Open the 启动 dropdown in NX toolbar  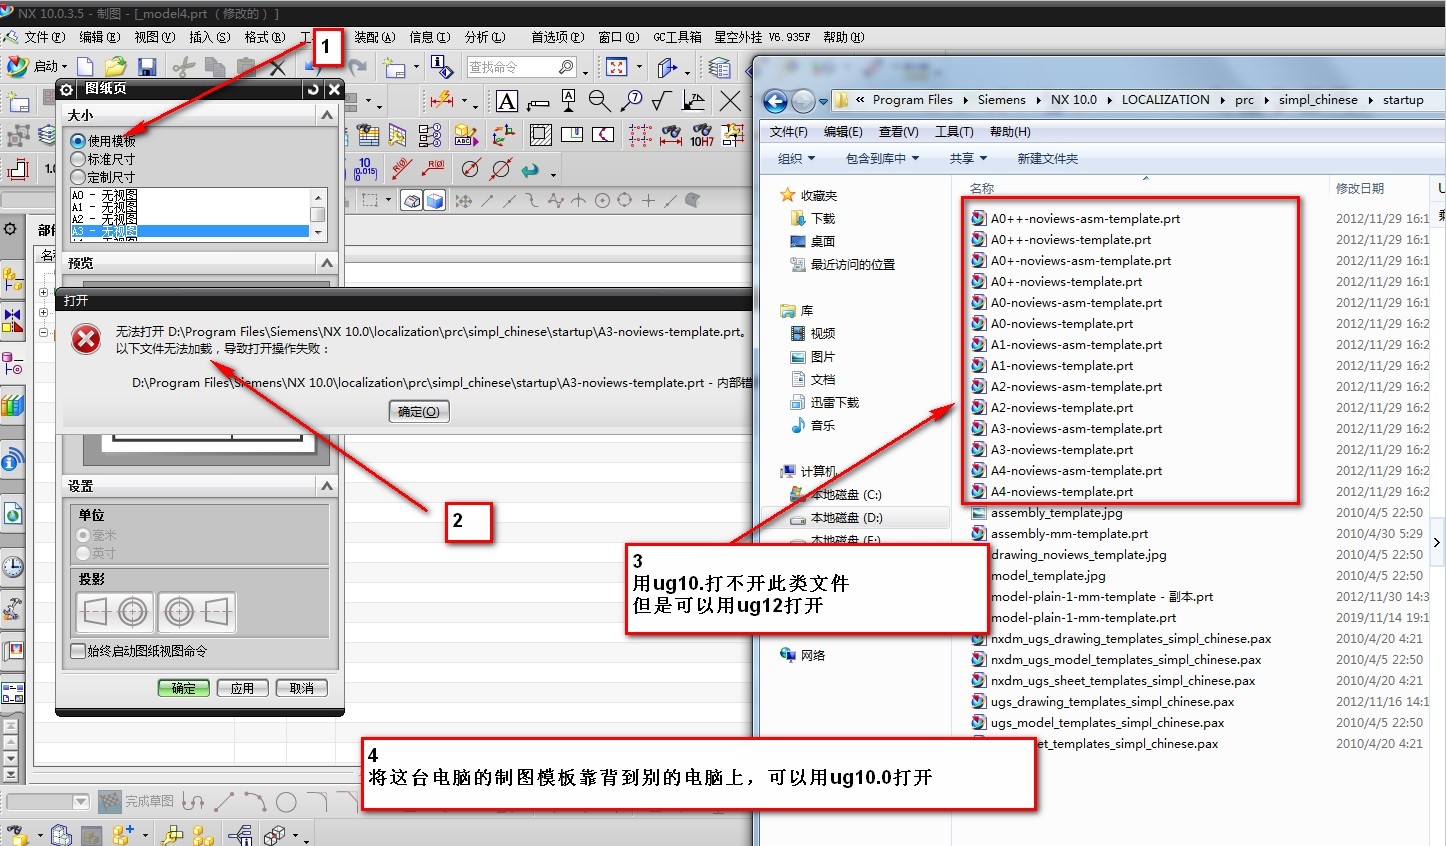[37, 67]
